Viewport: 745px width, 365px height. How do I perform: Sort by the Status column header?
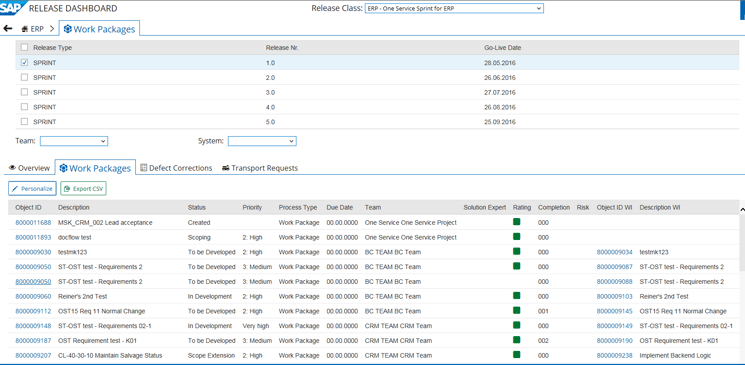(197, 208)
